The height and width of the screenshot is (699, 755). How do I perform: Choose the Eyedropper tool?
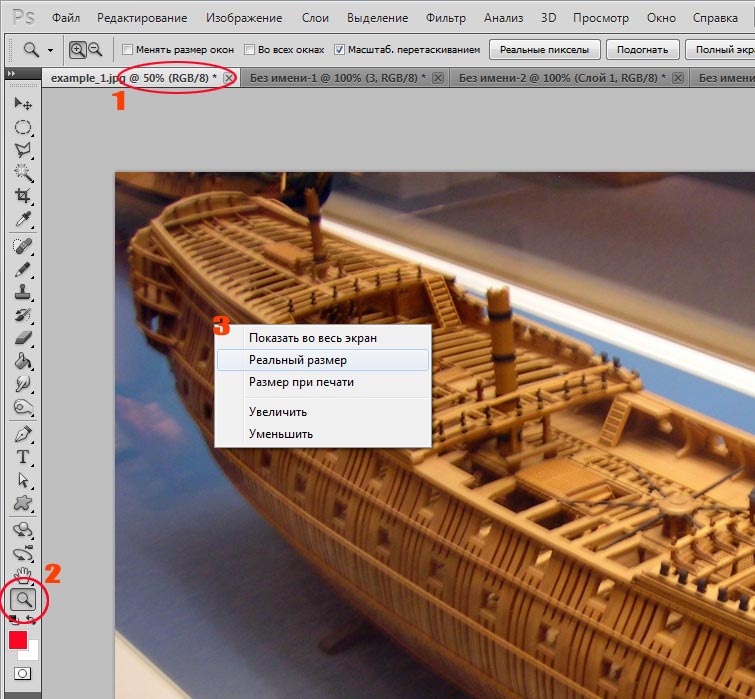tap(22, 219)
